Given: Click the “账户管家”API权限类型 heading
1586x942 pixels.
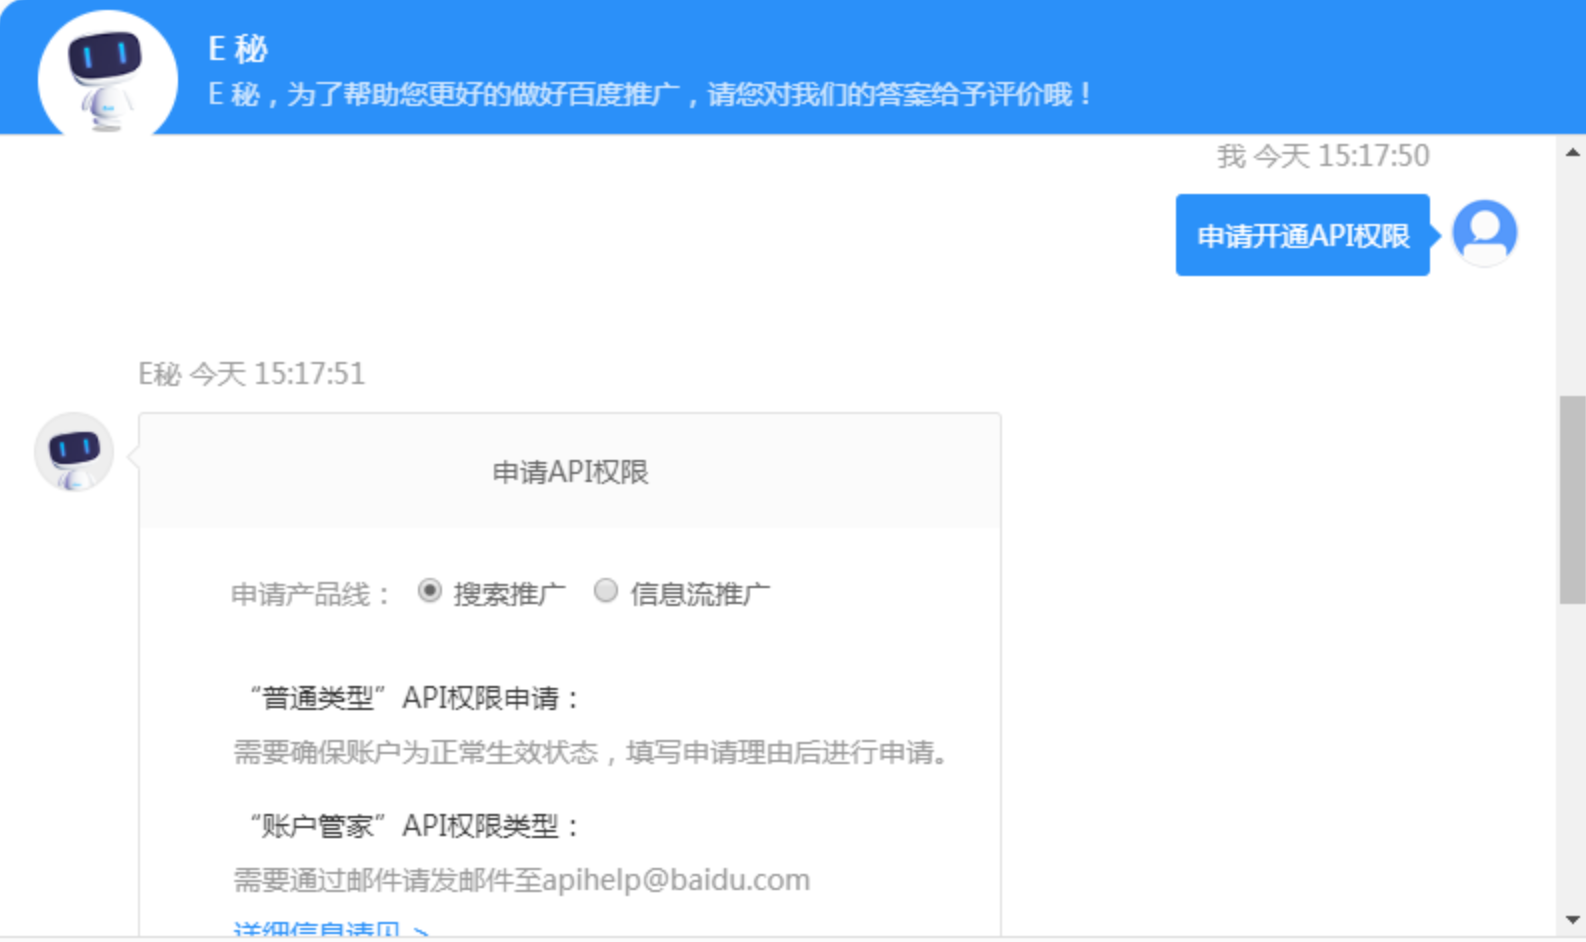Looking at the screenshot, I should coord(413,826).
